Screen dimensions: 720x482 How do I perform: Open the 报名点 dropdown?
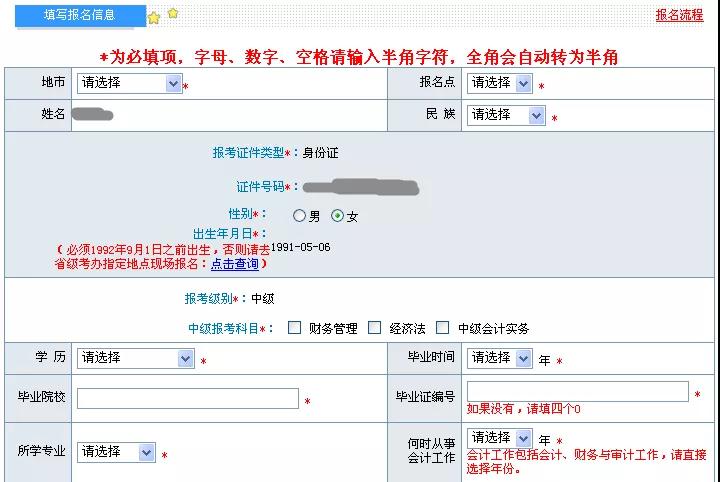click(500, 84)
